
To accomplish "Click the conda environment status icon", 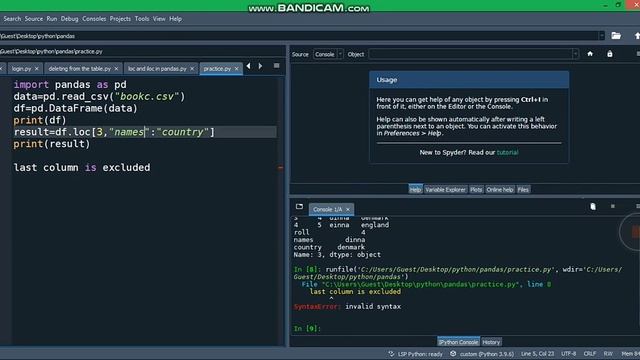I will [453, 354].
